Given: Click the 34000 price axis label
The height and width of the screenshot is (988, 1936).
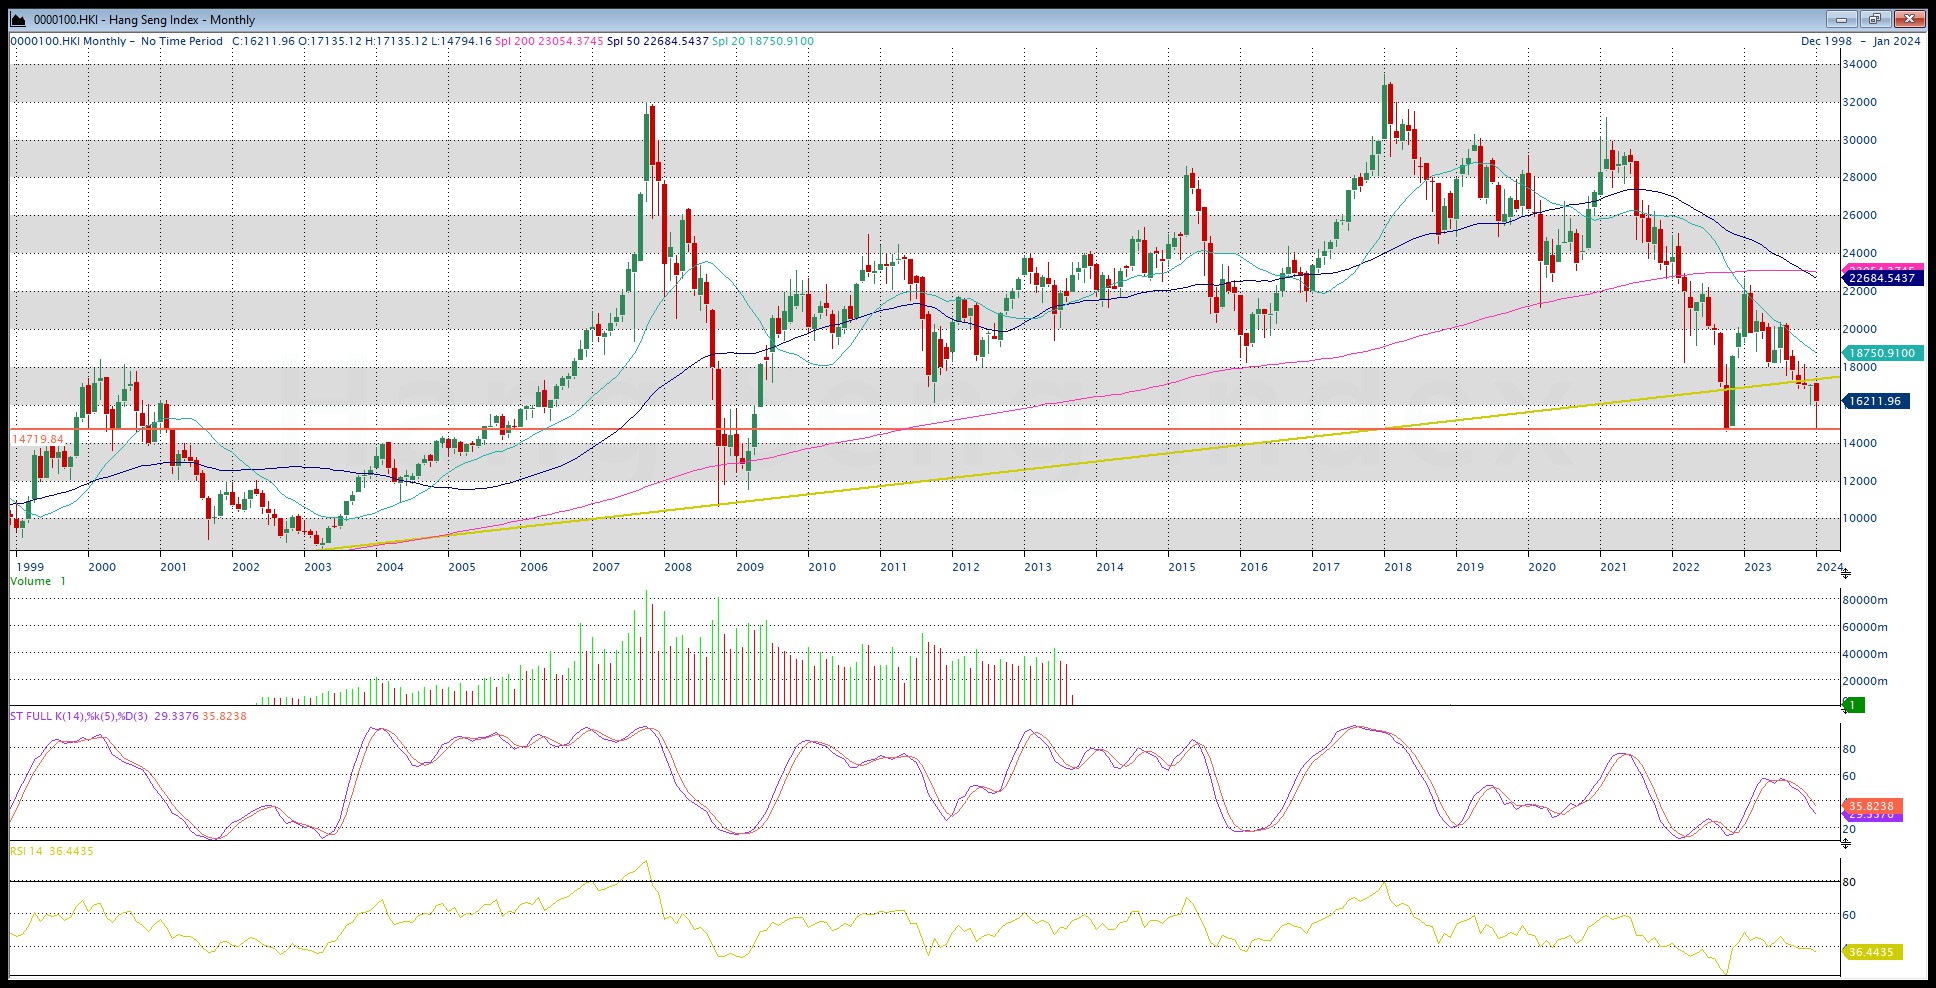Looking at the screenshot, I should pos(1860,64).
